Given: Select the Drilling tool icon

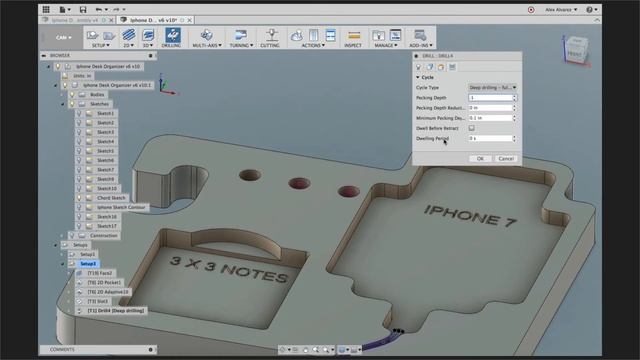Looking at the screenshot, I should click(x=173, y=35).
